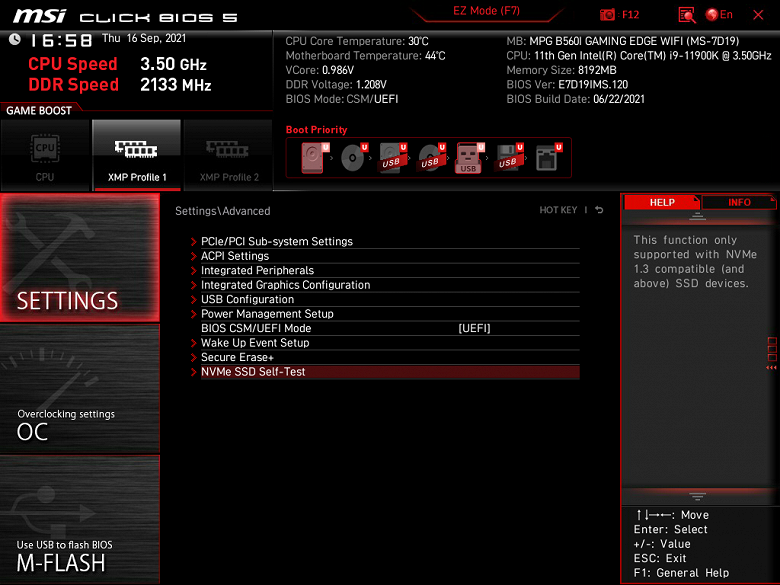Open Power Management Setup
The image size is (780, 585).
(x=390, y=313)
